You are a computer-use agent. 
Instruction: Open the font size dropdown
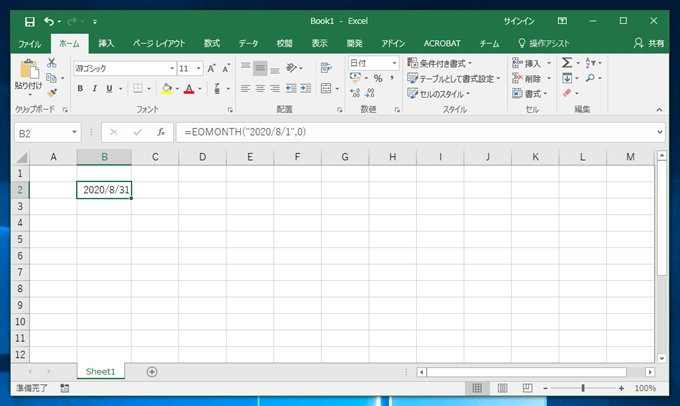[198, 69]
